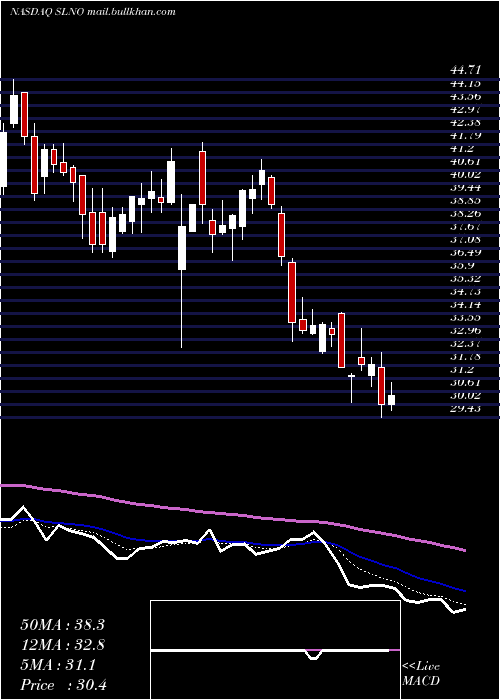Image resolution: width=500 pixels, height=700 pixels.
Task: Select the 30.61 price label
Action: pos(465,383)
